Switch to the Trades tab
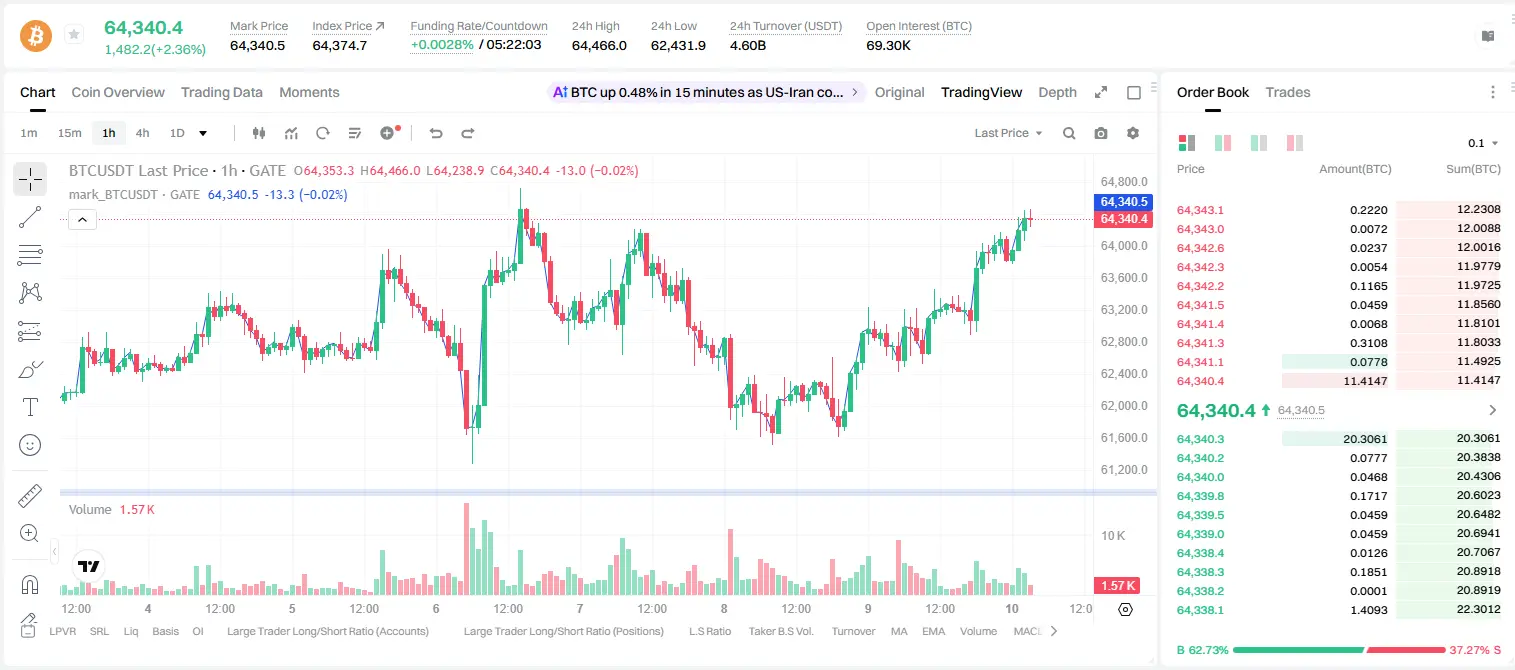This screenshot has width=1515, height=670. [x=1288, y=92]
